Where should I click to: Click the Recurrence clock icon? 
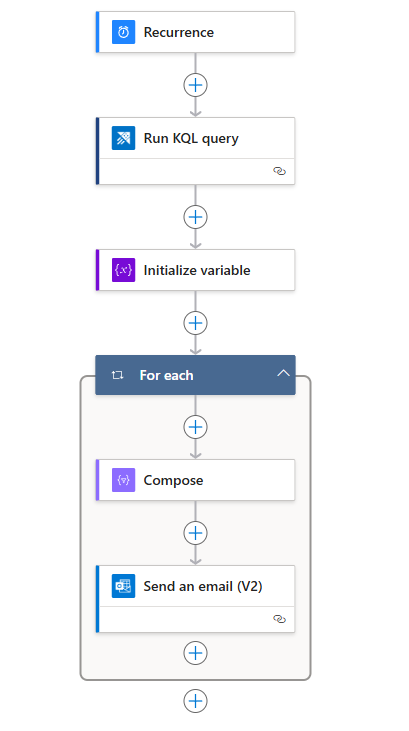tap(123, 32)
